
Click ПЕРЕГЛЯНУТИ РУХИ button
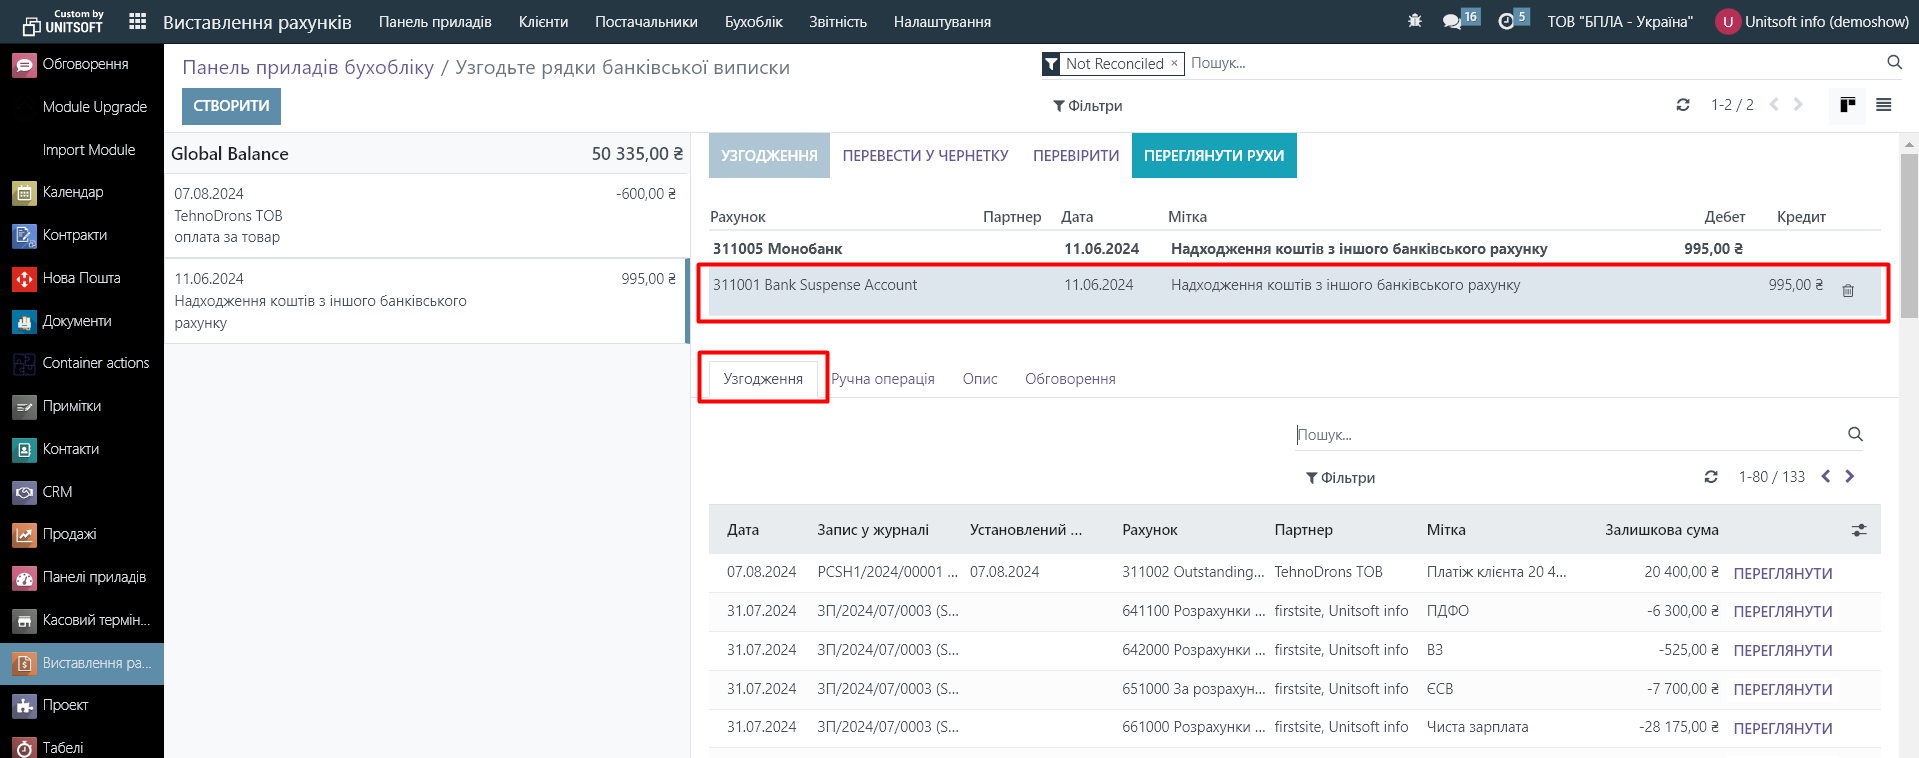click(1213, 156)
